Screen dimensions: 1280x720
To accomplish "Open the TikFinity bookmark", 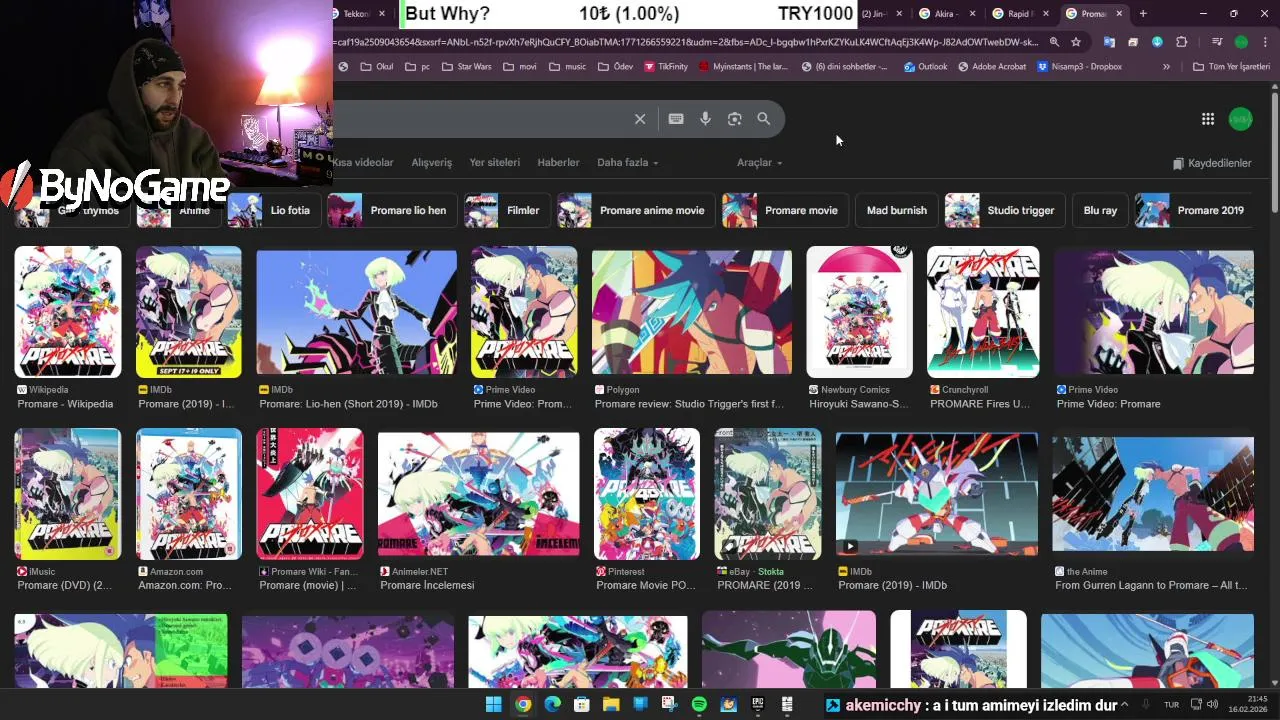I will (666, 67).
